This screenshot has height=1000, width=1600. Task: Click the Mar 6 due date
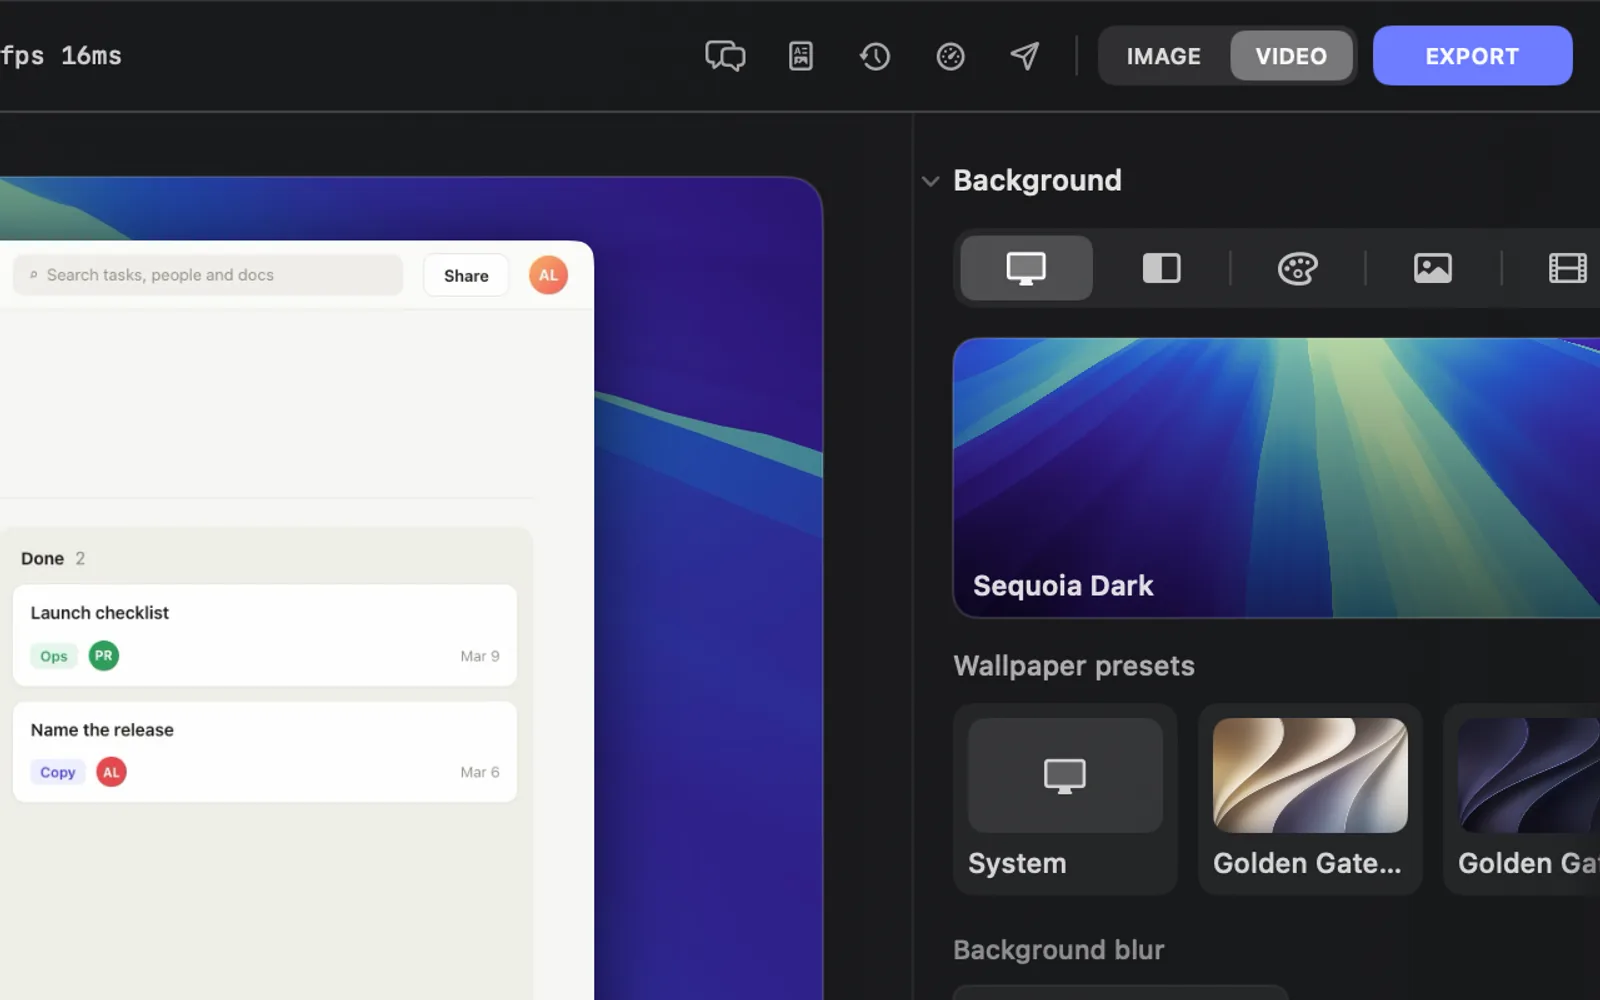480,772
